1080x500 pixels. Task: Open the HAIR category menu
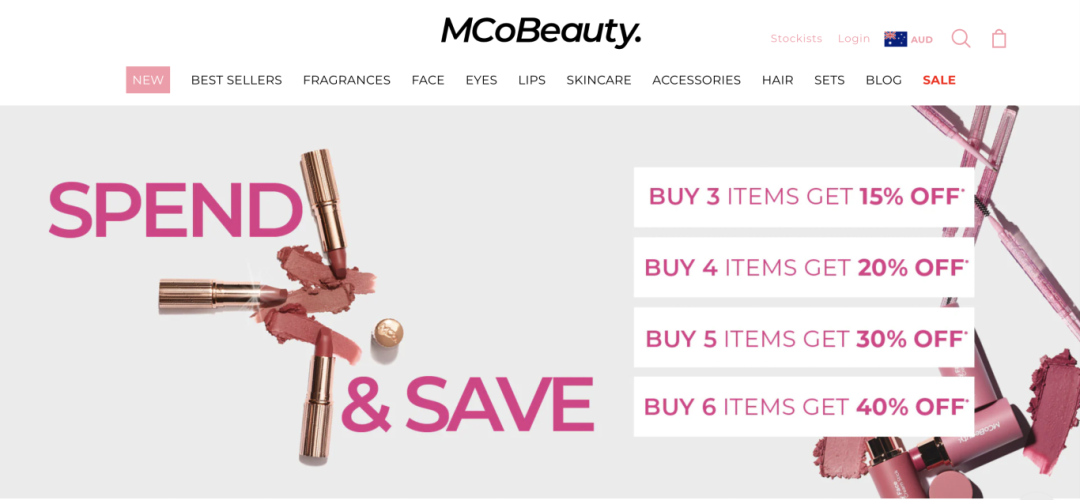pyautogui.click(x=778, y=80)
